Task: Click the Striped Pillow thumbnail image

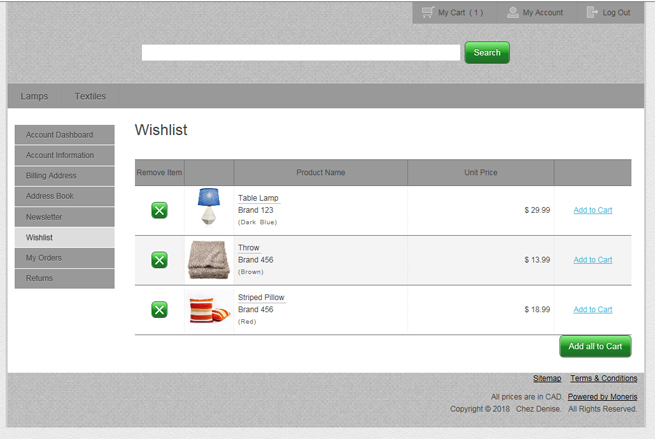Action: [209, 310]
